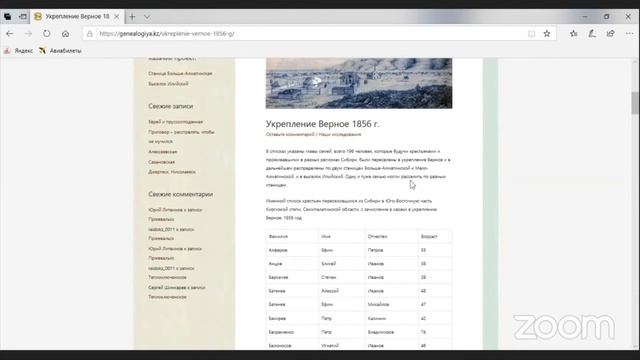Set these tabs aside icon
Image resolution: width=640 pixels, height=360 pixels.
tap(23, 17)
